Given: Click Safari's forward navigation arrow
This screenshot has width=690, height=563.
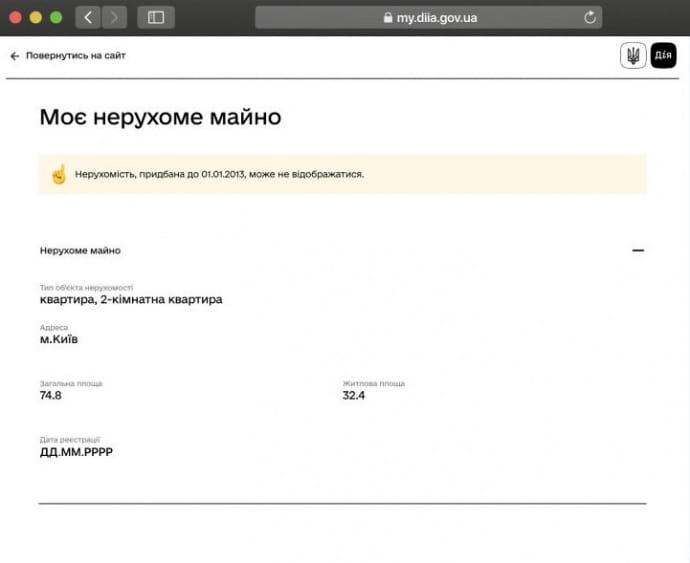Looking at the screenshot, I should 114,17.
